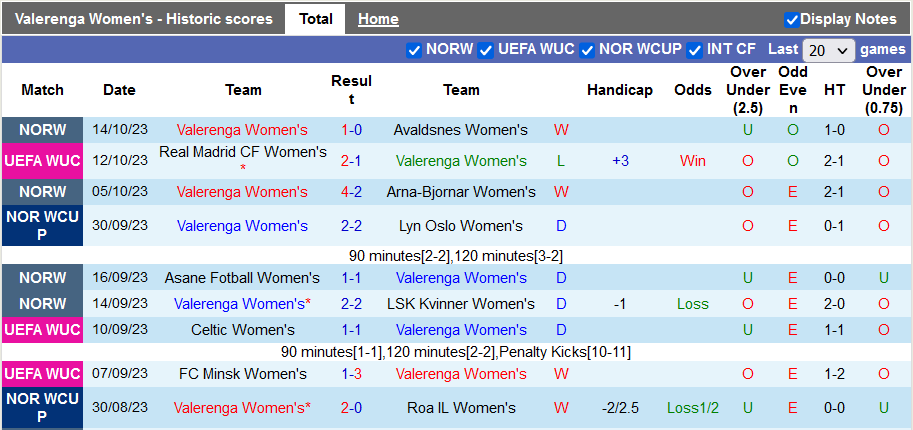913x430 pixels.
Task: Switch to the Total tab
Action: [315, 19]
